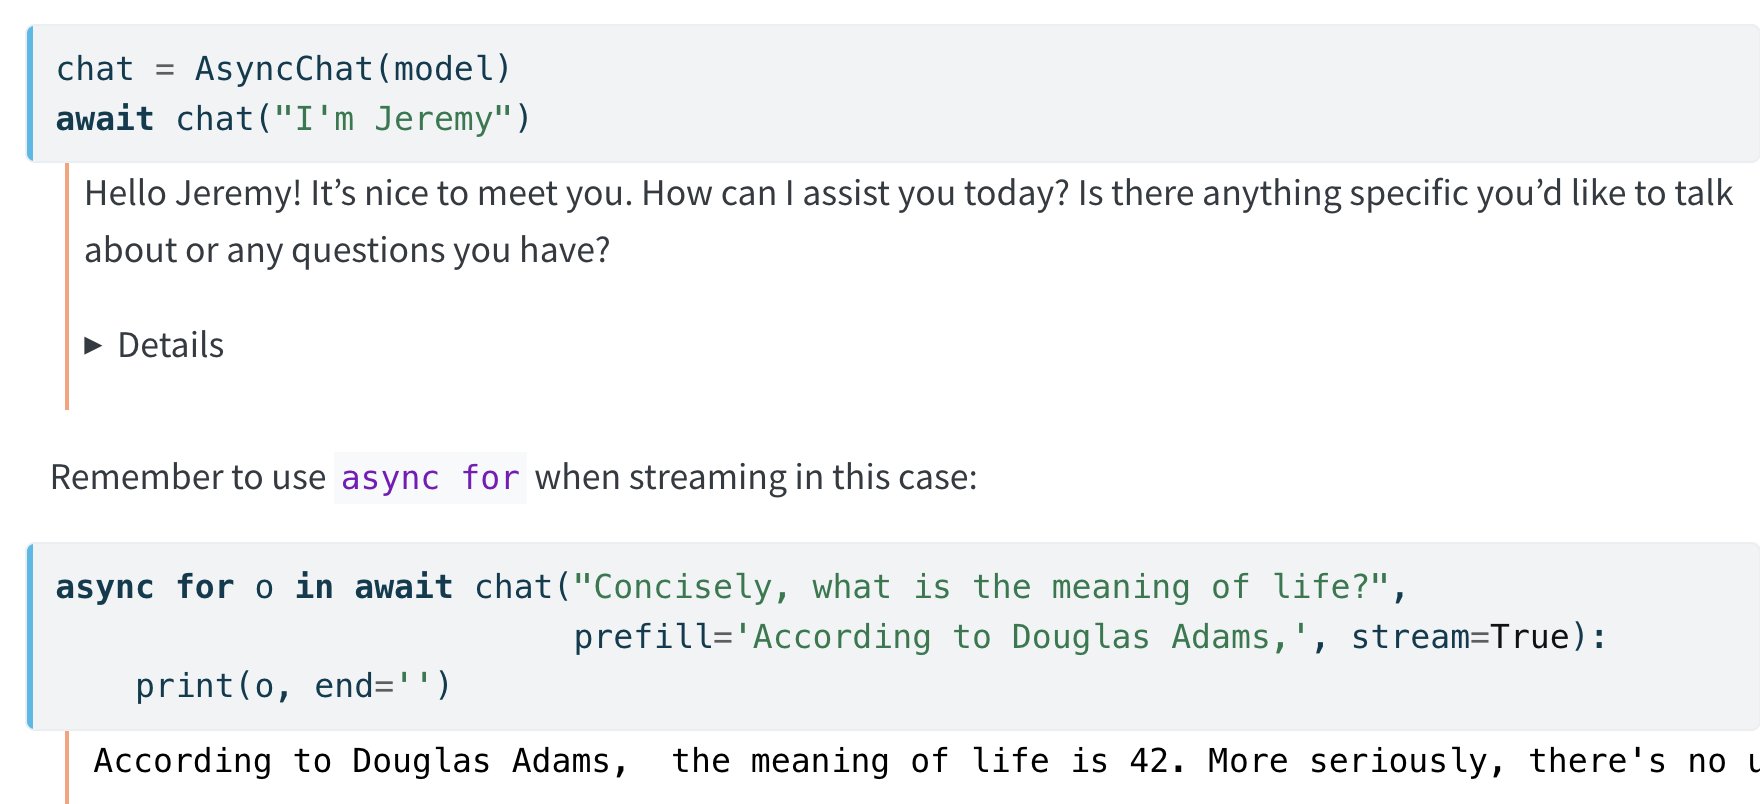
Task: Click the "Concisely, what is the meaning of life?" string
Action: click(982, 587)
